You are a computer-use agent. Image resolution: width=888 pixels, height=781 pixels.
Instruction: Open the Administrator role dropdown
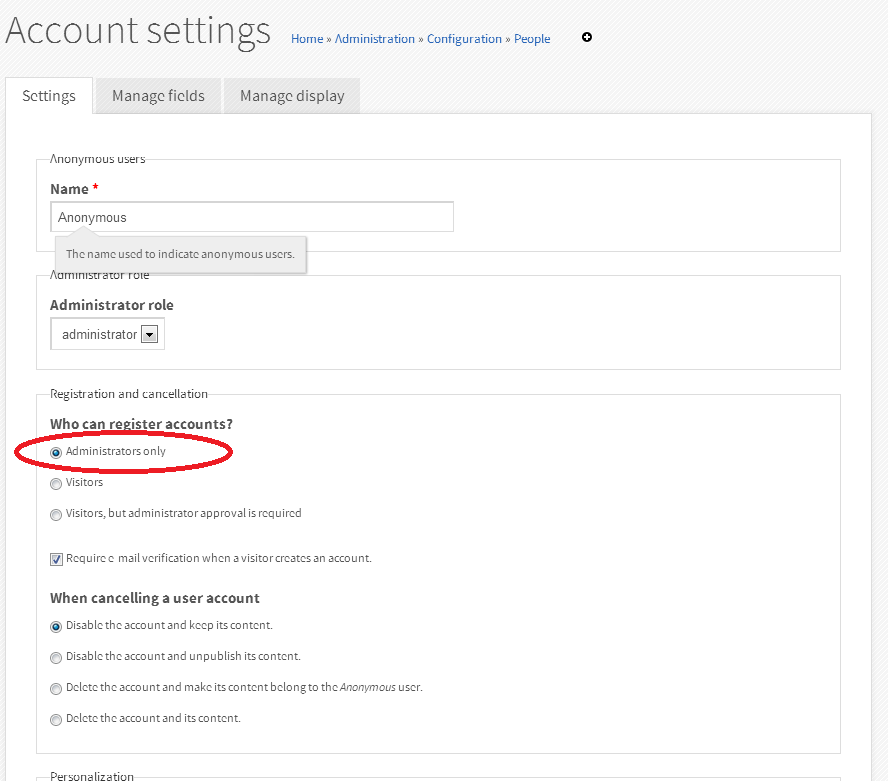[108, 334]
